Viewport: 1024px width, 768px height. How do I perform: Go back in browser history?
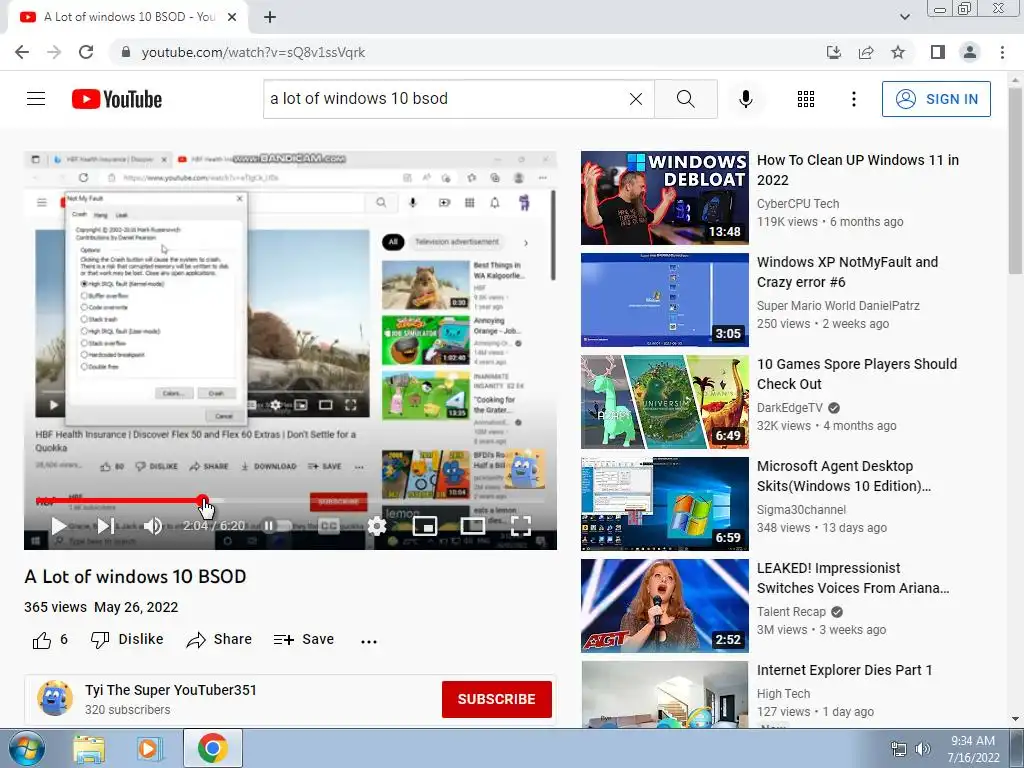click(22, 52)
